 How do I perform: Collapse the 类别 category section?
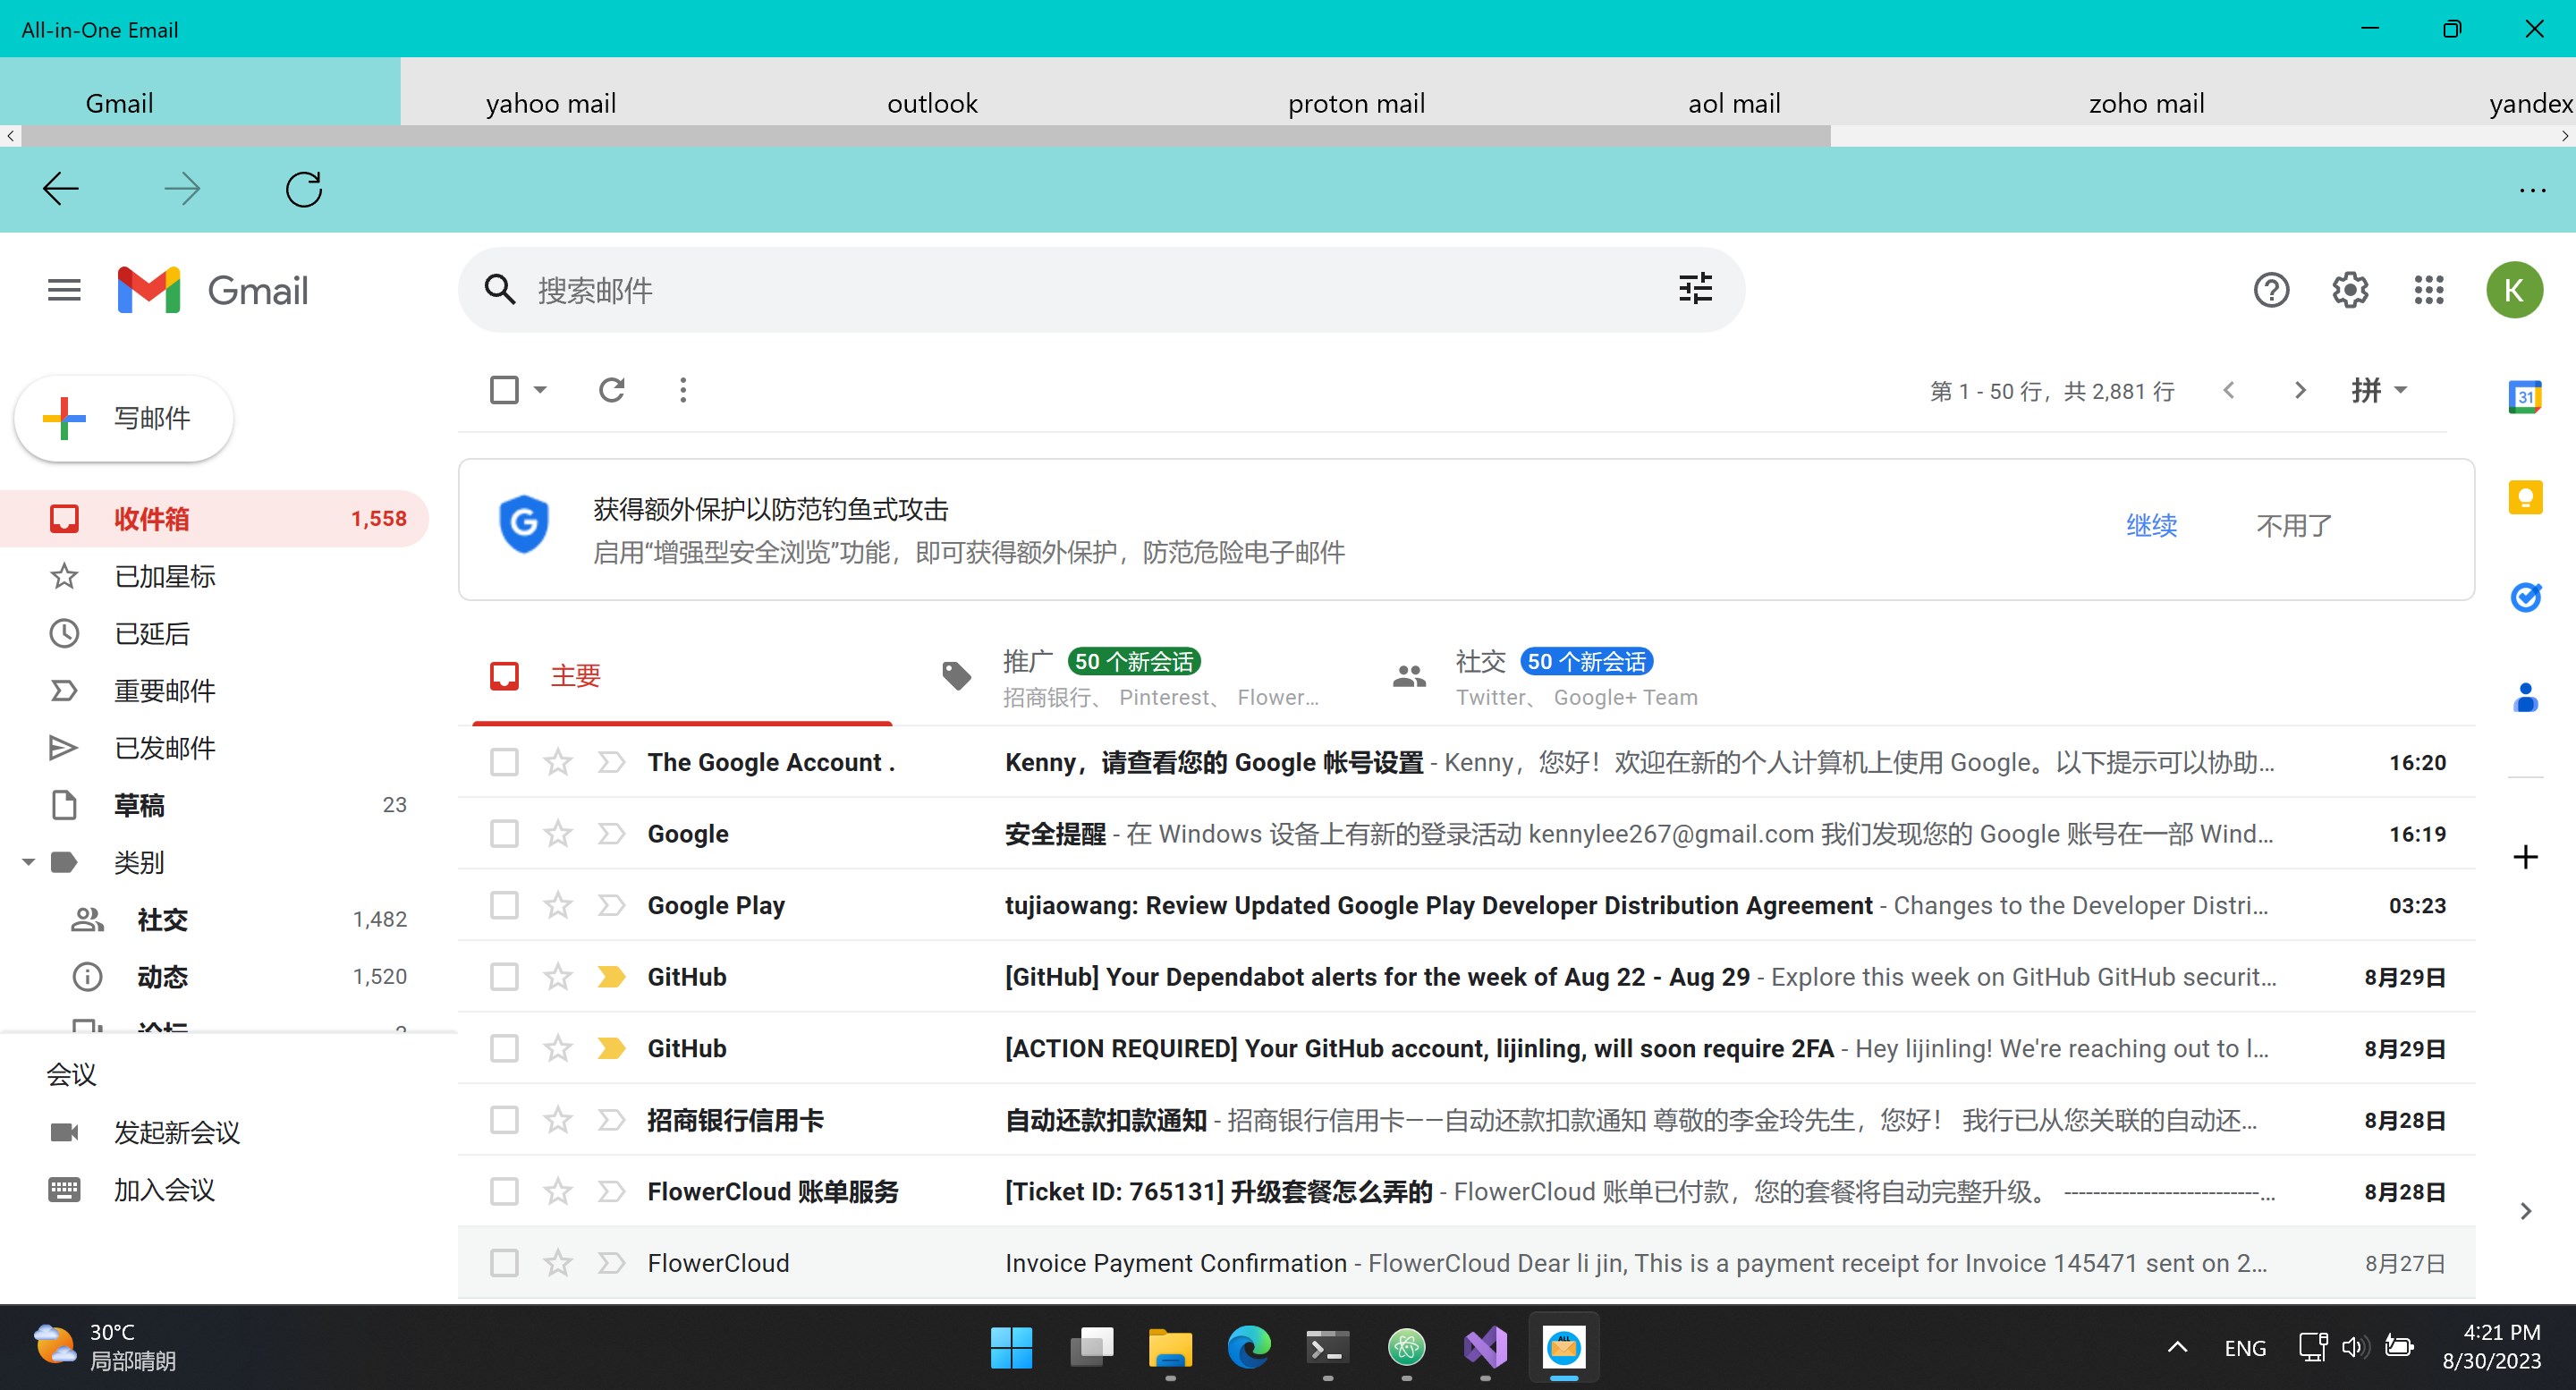click(x=28, y=862)
